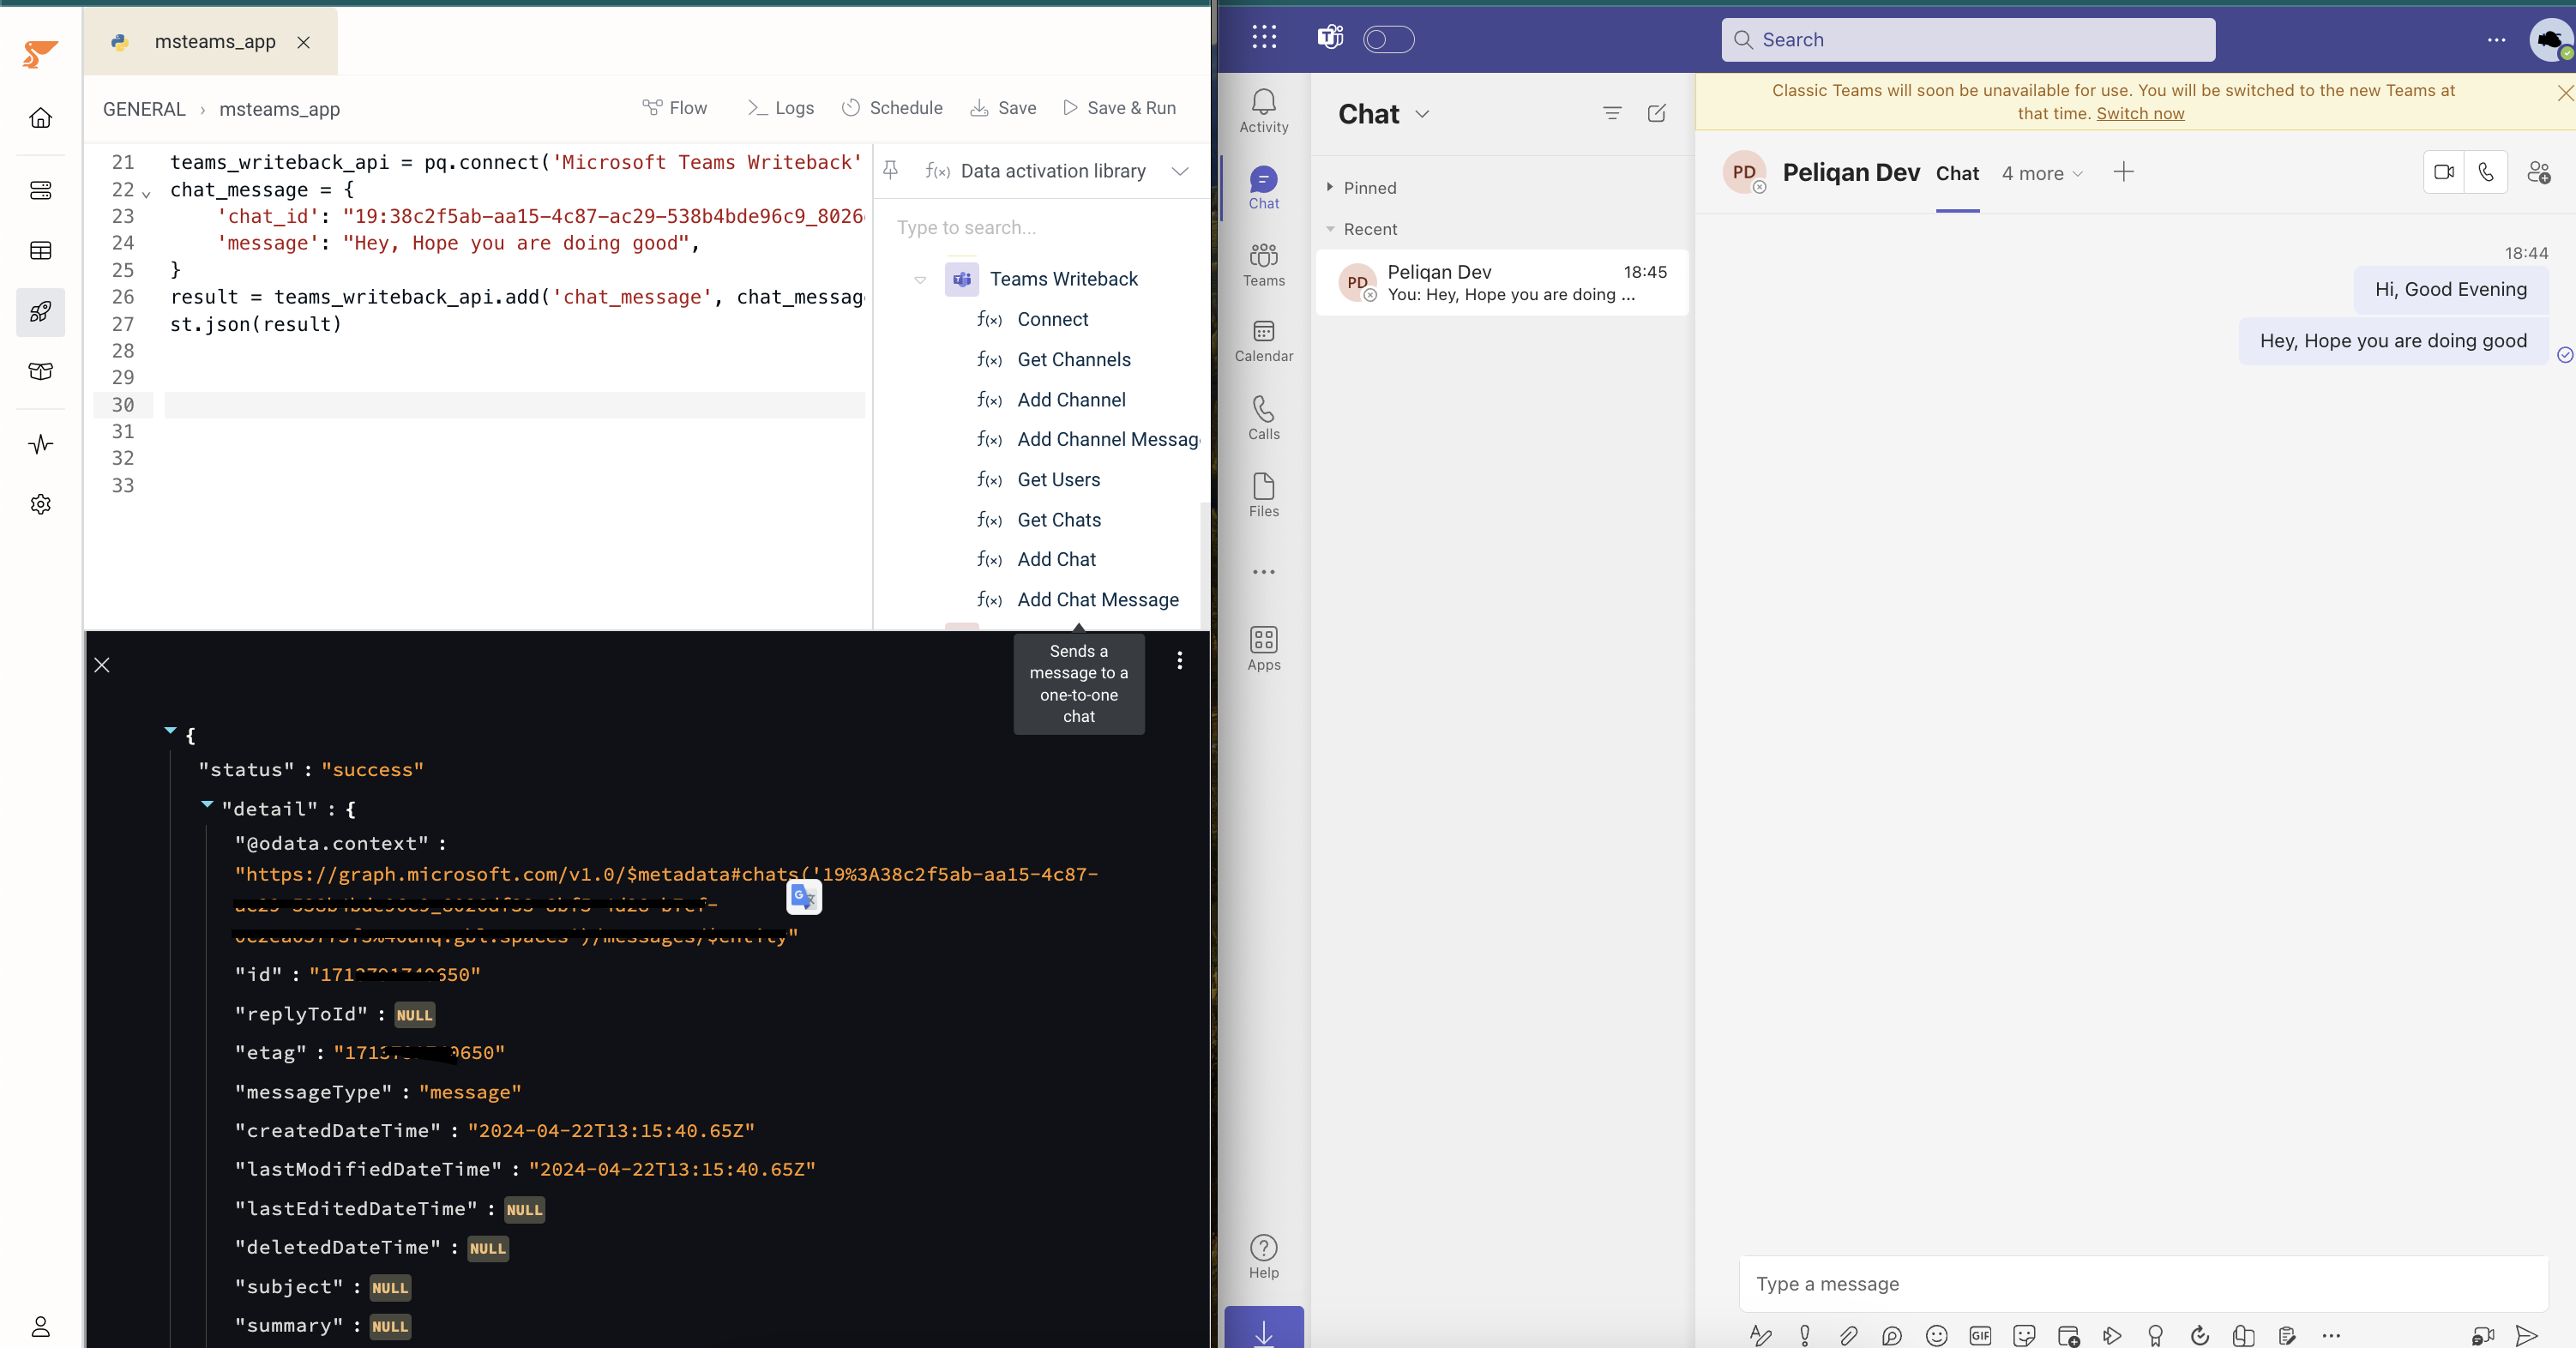Start an audio call with Peliqan Dev

pyautogui.click(x=2486, y=172)
